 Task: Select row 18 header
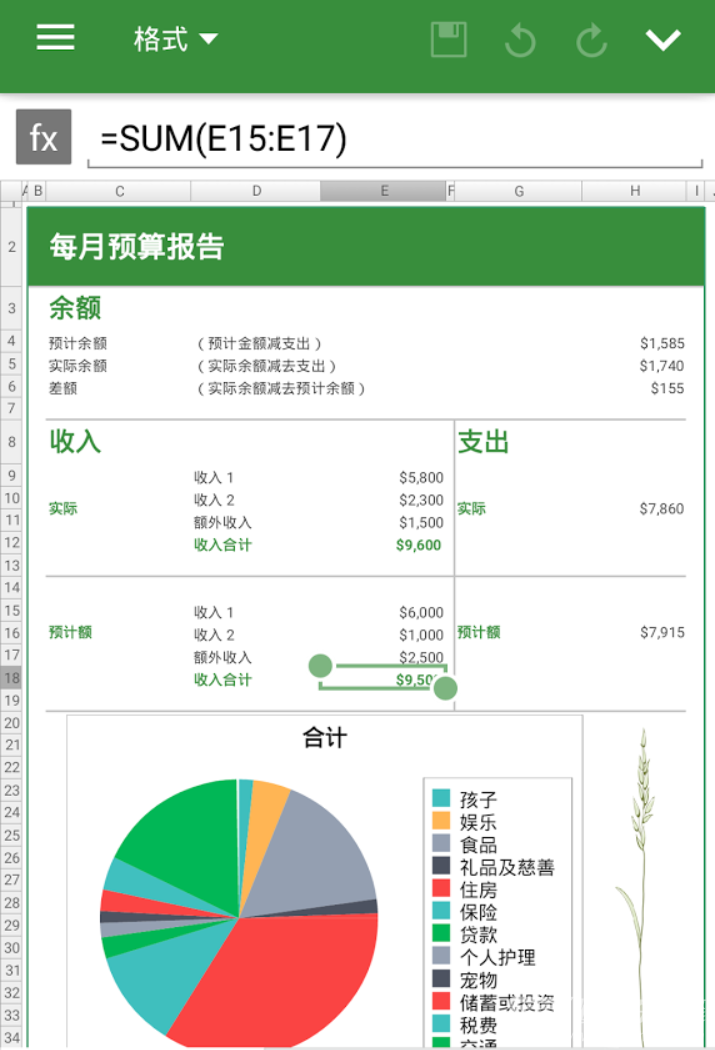11,678
